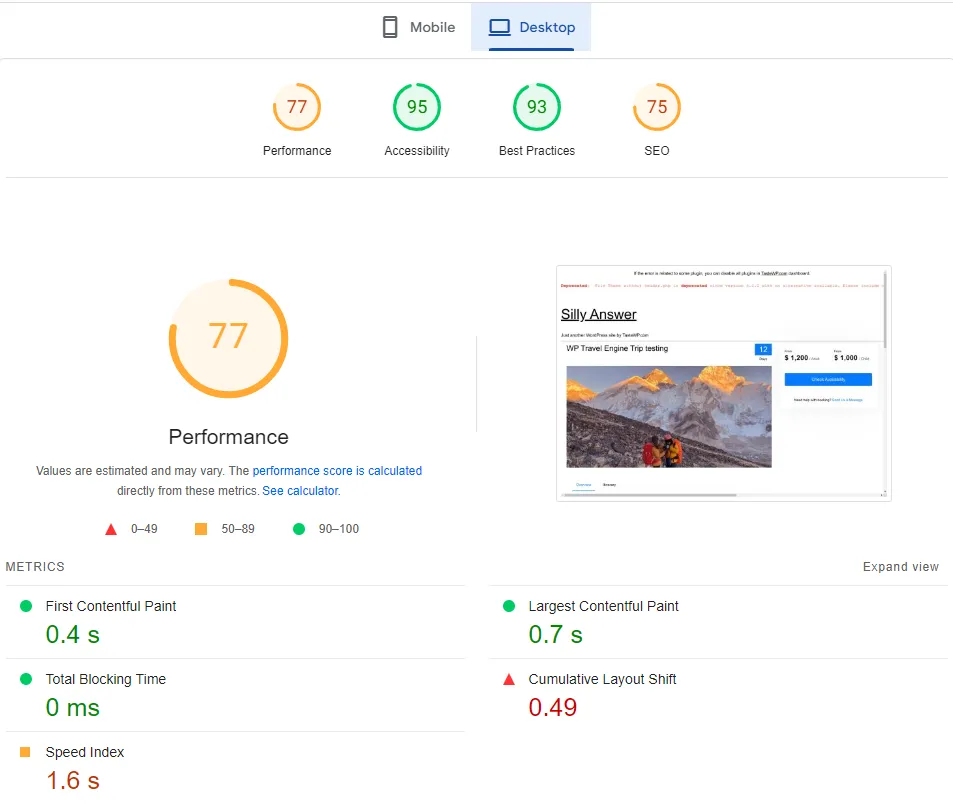Screen dimensions: 953x808
Task: Click Cumulative Layout Shift metric label
Action: [x=602, y=679]
